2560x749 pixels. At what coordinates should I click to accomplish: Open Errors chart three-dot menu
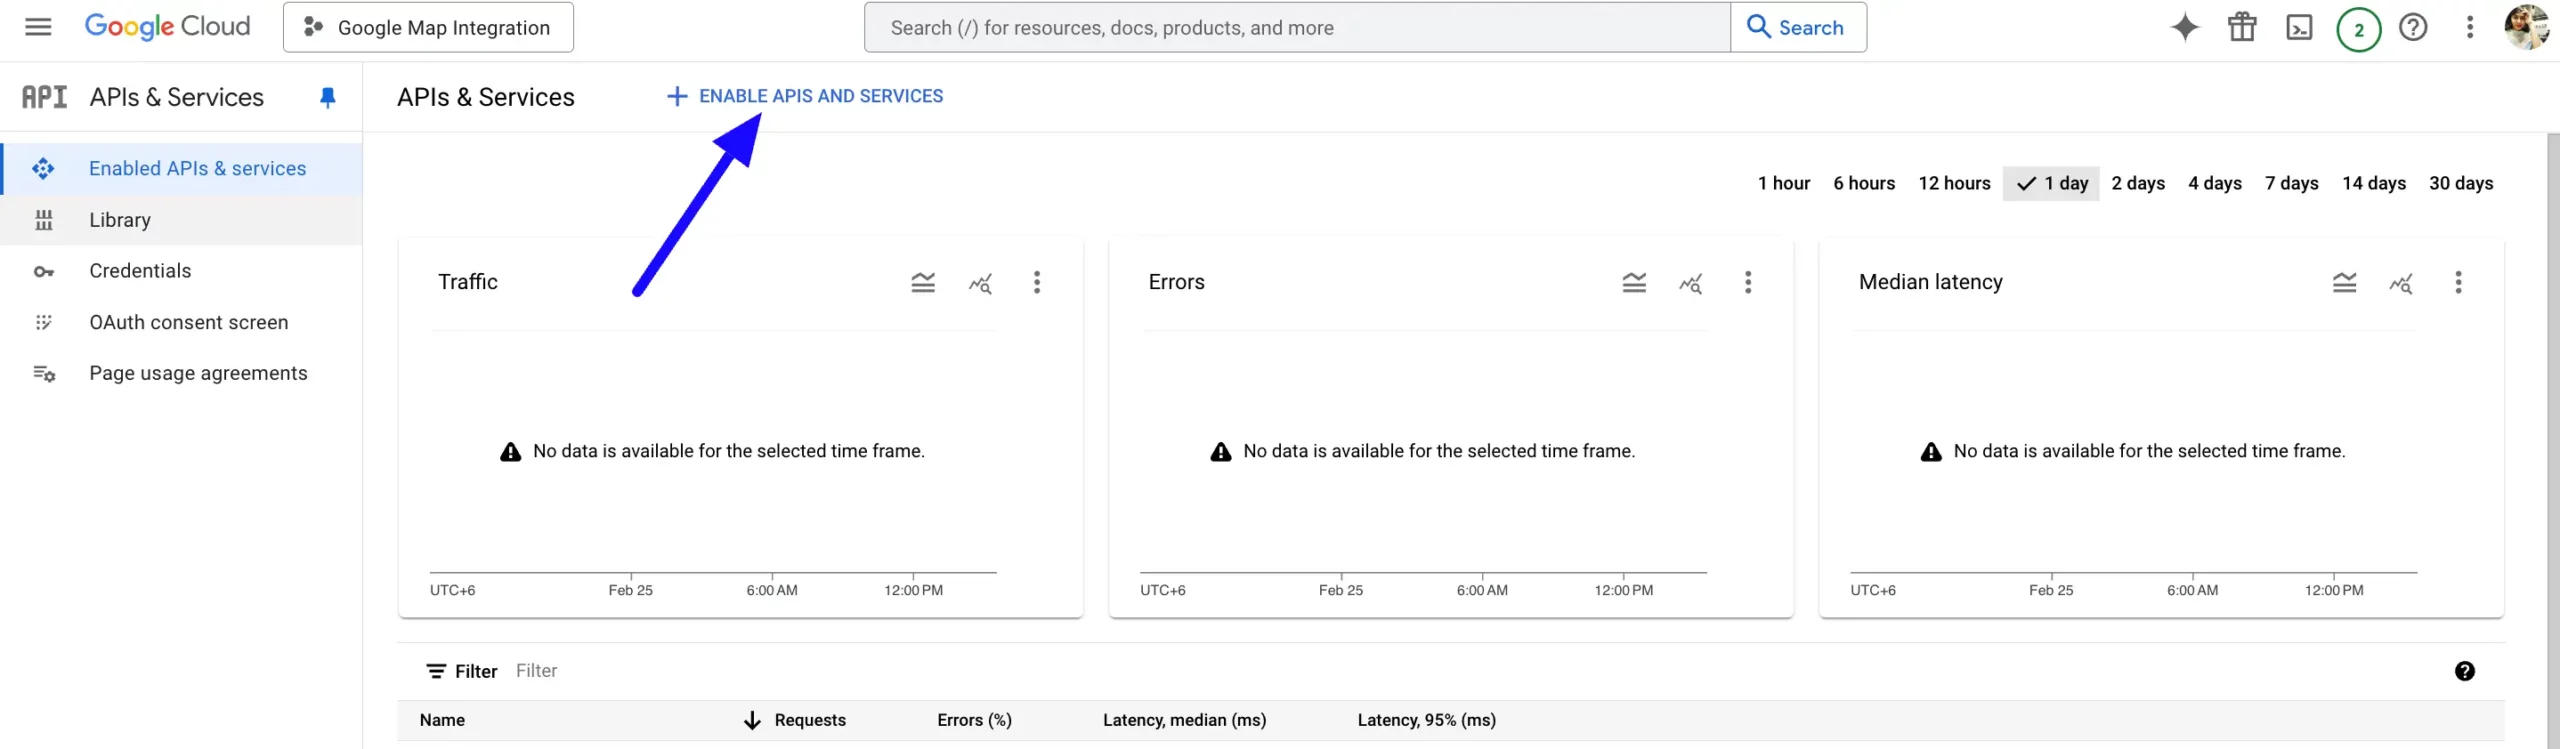pos(1748,282)
